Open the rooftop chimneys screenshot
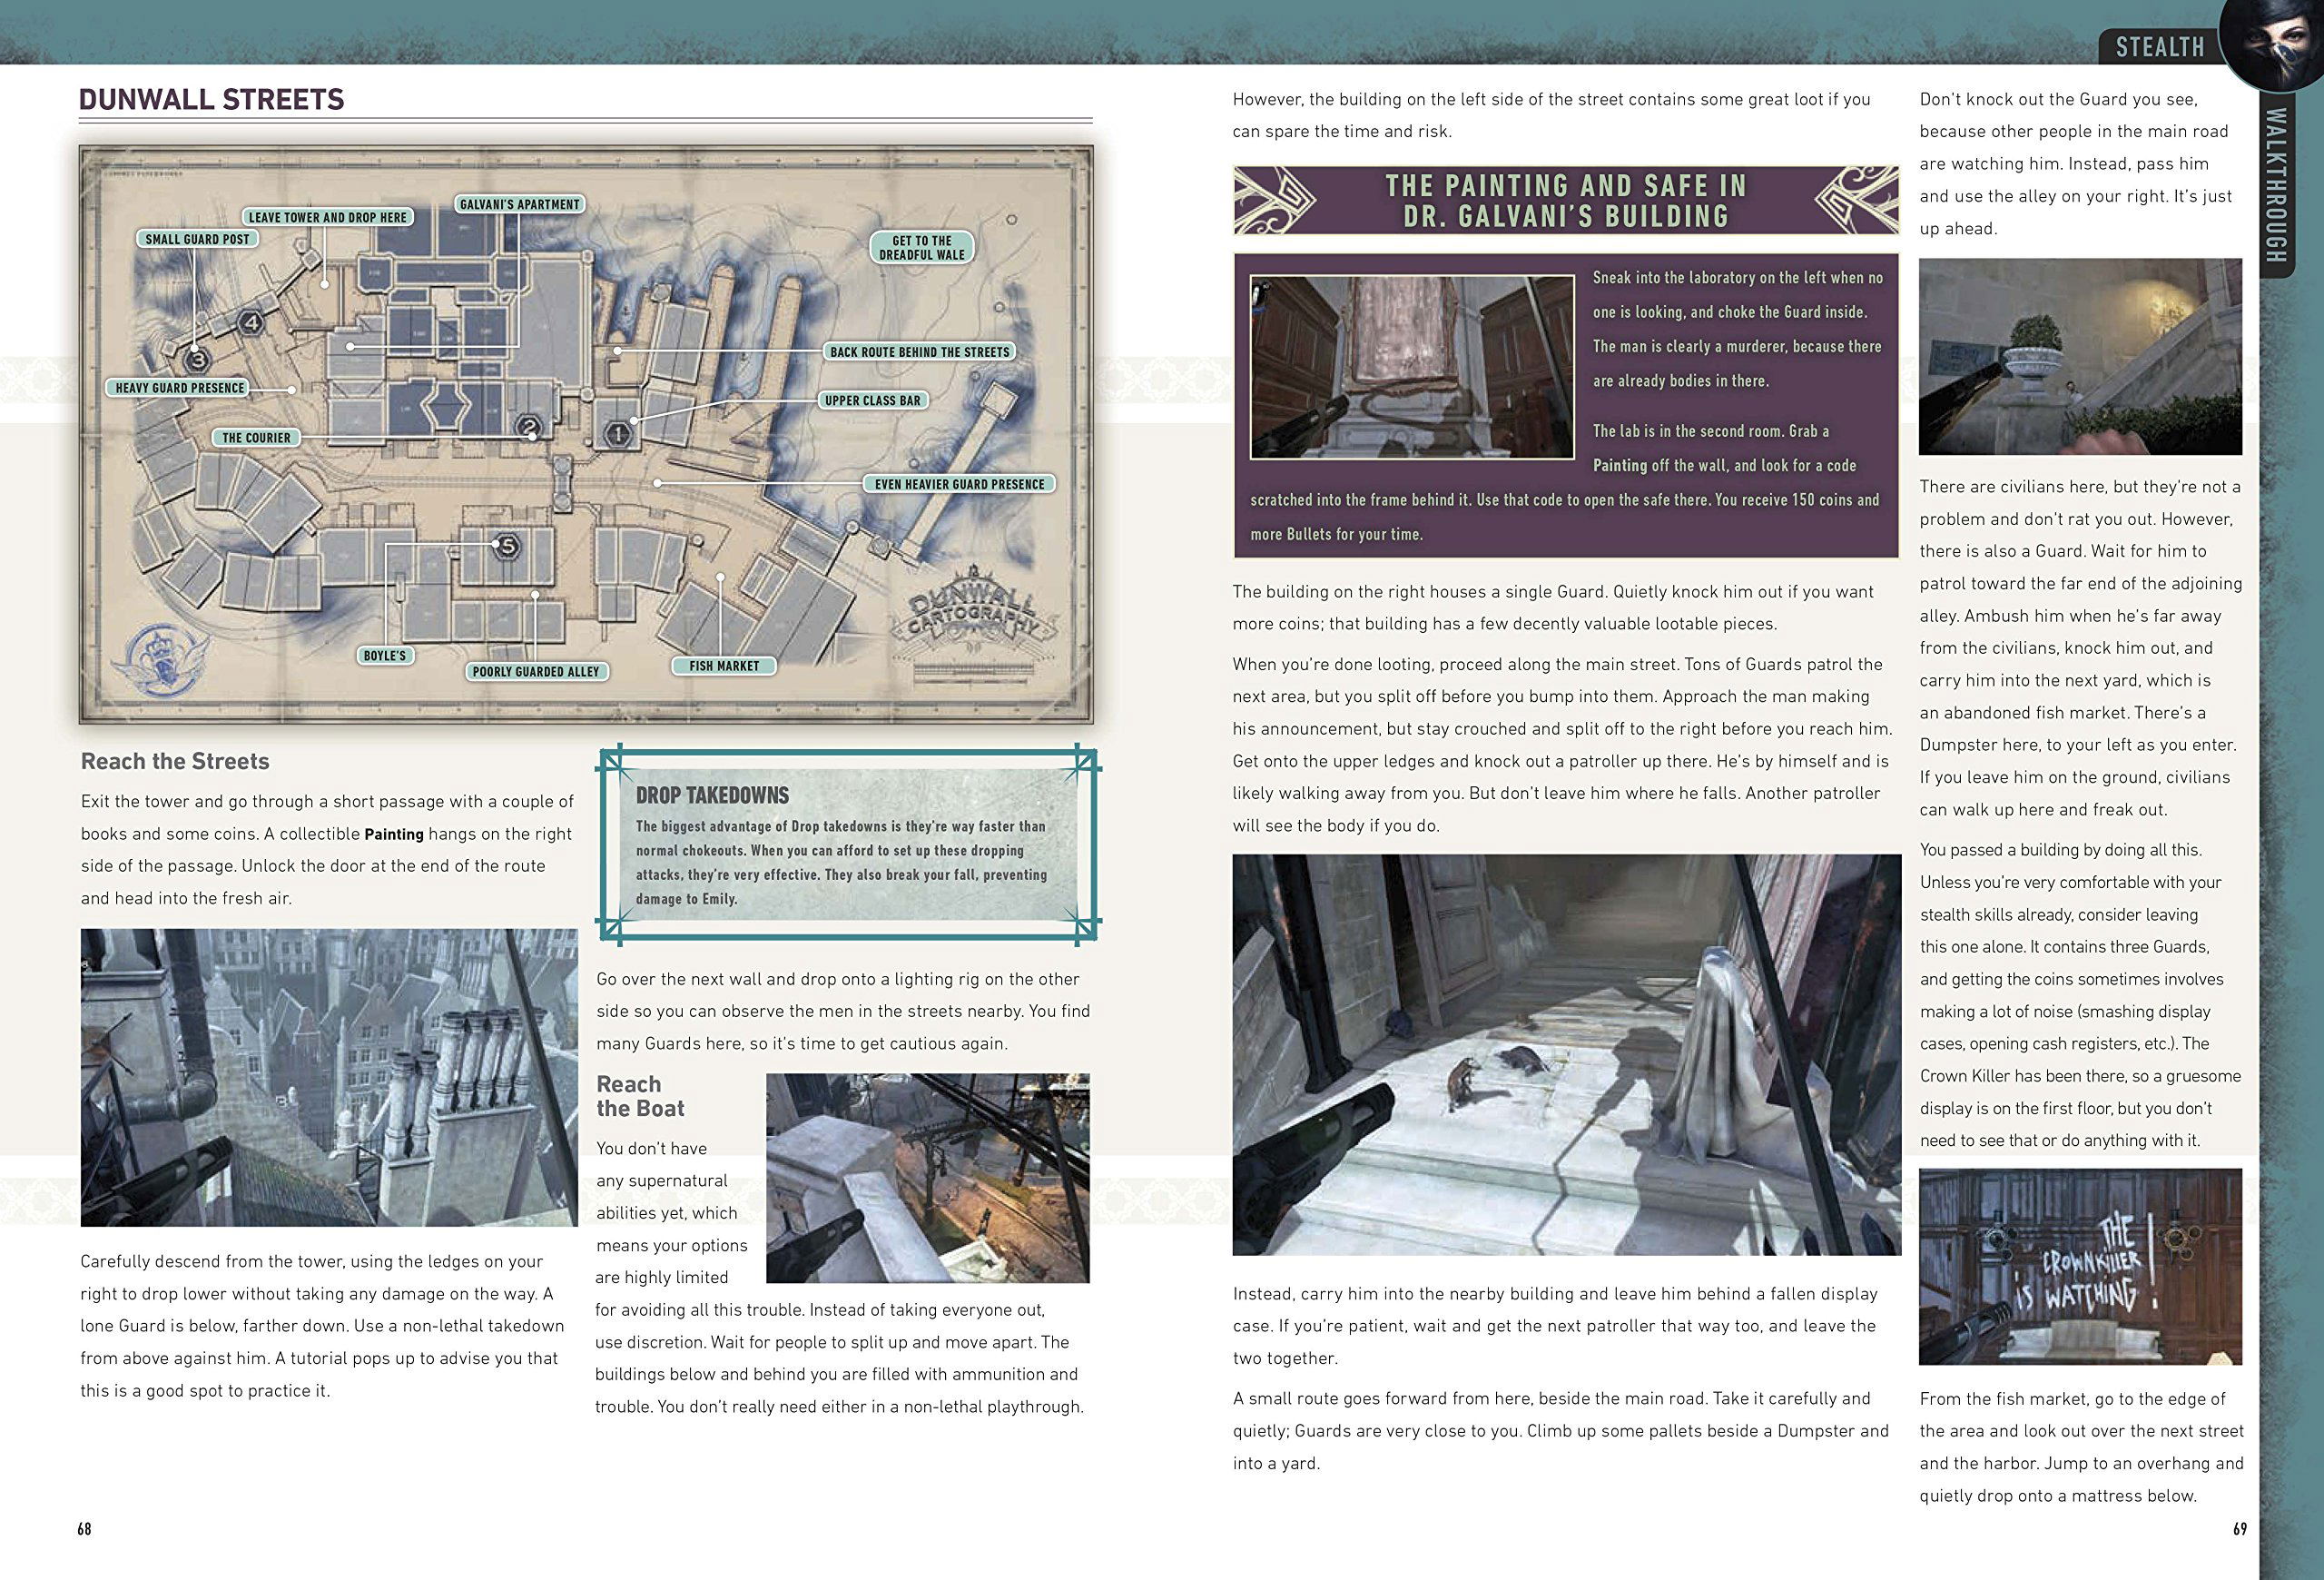Screen dimensions: 2324x1580 click(329, 1077)
